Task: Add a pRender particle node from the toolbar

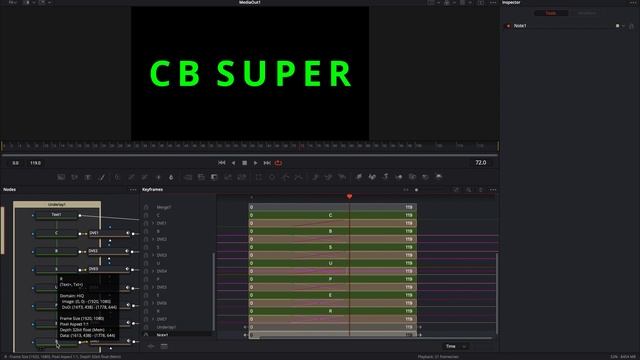Action: pos(342,177)
